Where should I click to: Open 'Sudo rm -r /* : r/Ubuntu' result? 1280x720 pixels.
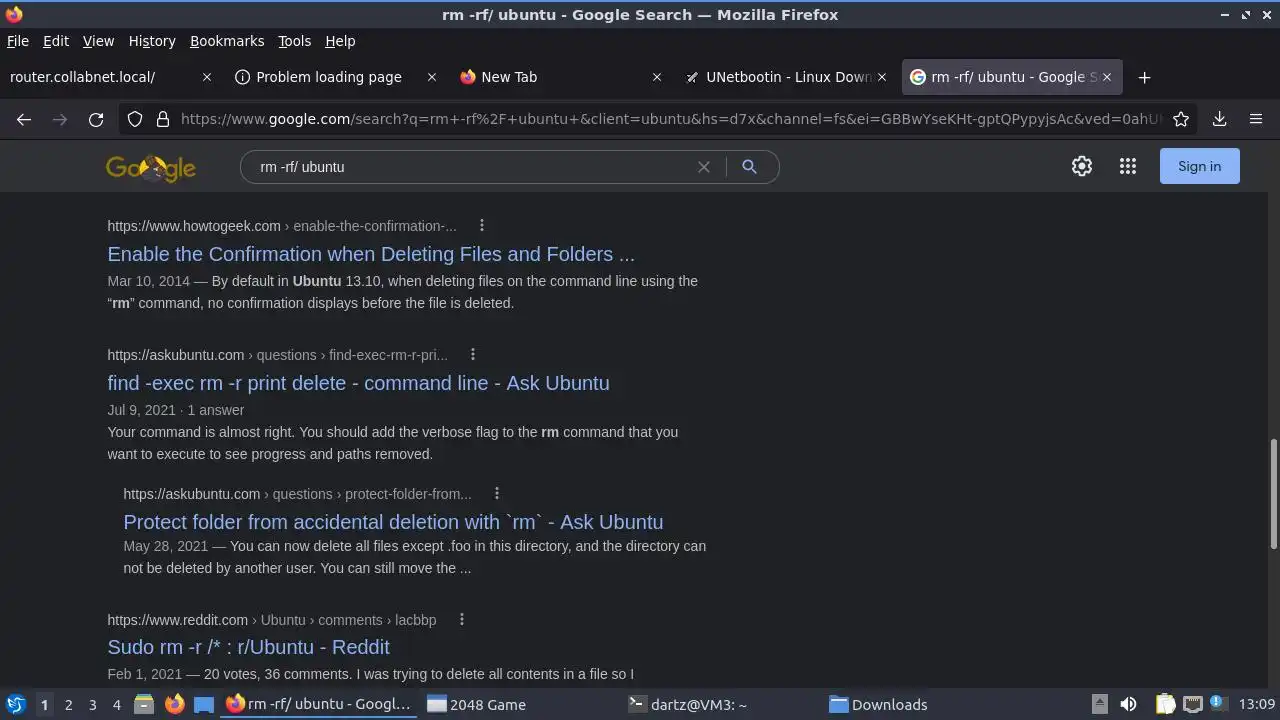tap(248, 647)
